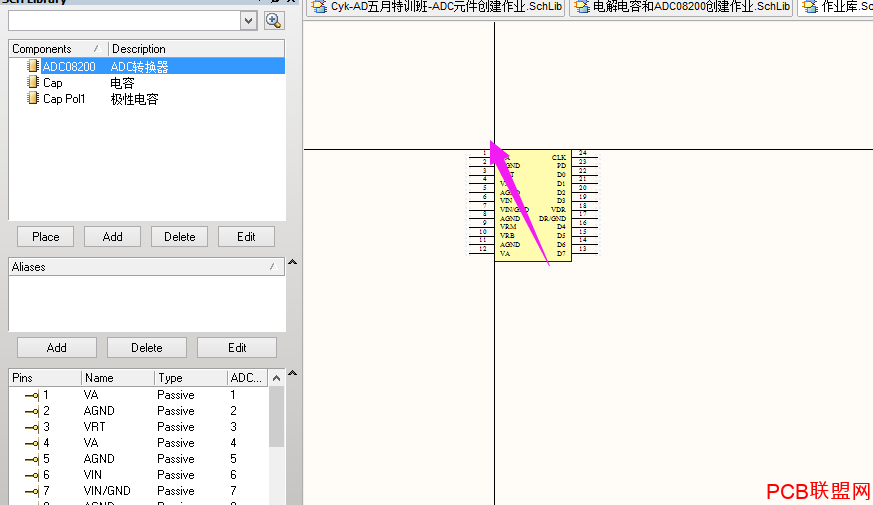The width and height of the screenshot is (873, 505).
Task: Click the Edit button under components list
Action: tap(246, 237)
